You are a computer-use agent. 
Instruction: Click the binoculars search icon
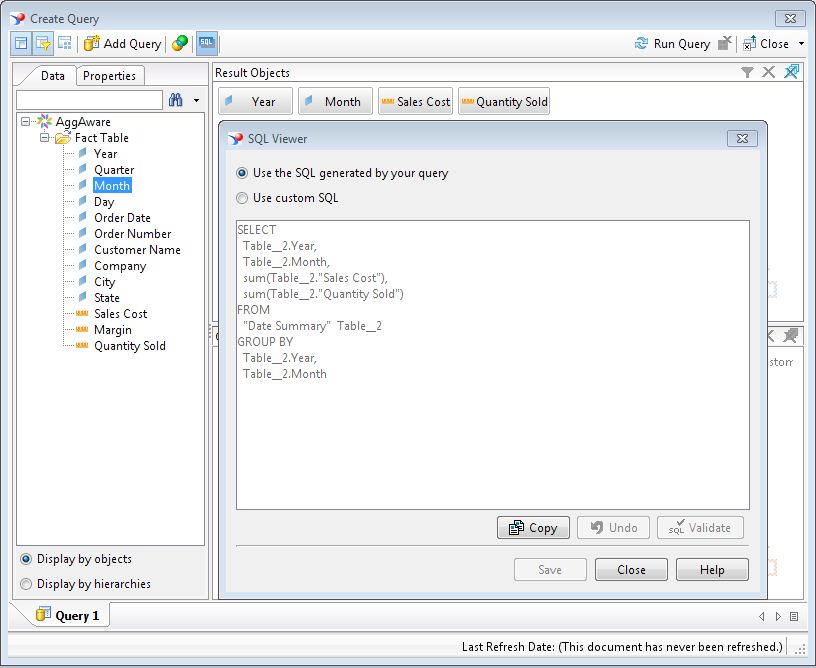(176, 100)
